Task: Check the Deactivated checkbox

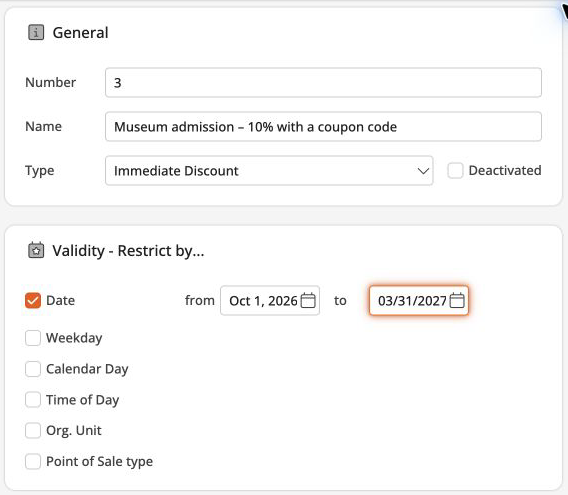Action: pos(455,170)
